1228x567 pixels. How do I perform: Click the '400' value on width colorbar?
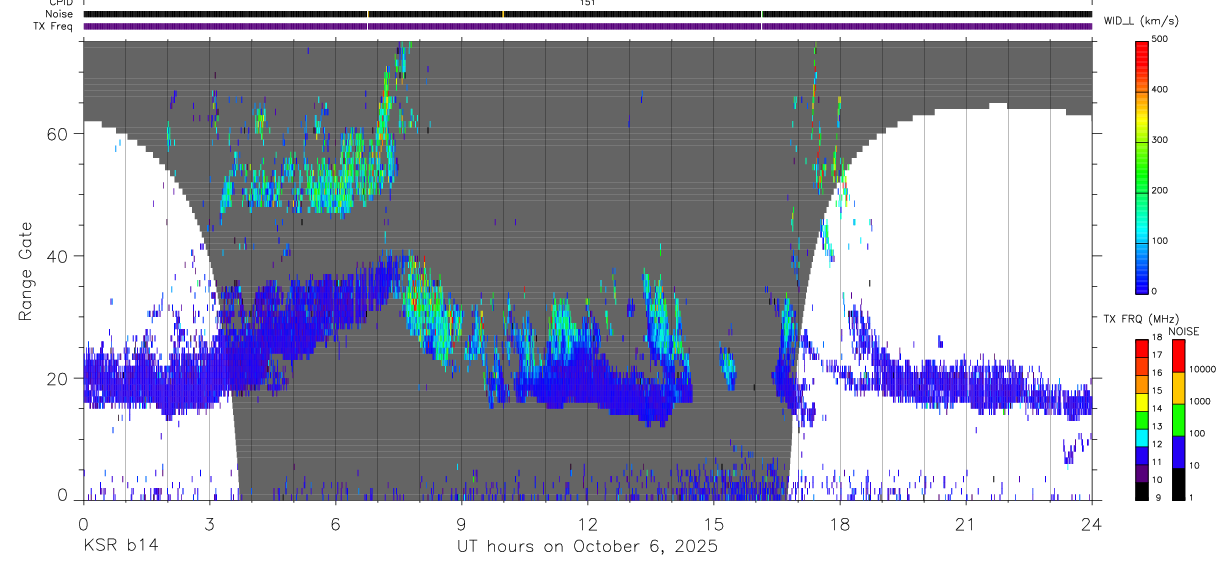1160,90
